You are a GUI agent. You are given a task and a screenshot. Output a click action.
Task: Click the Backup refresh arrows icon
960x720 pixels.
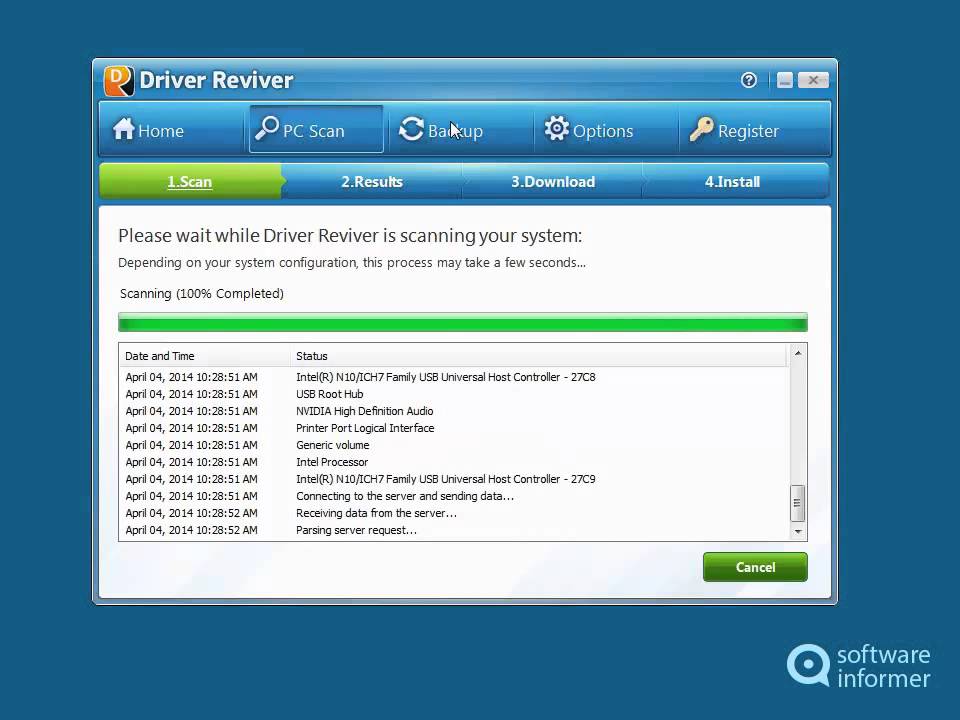click(x=411, y=129)
